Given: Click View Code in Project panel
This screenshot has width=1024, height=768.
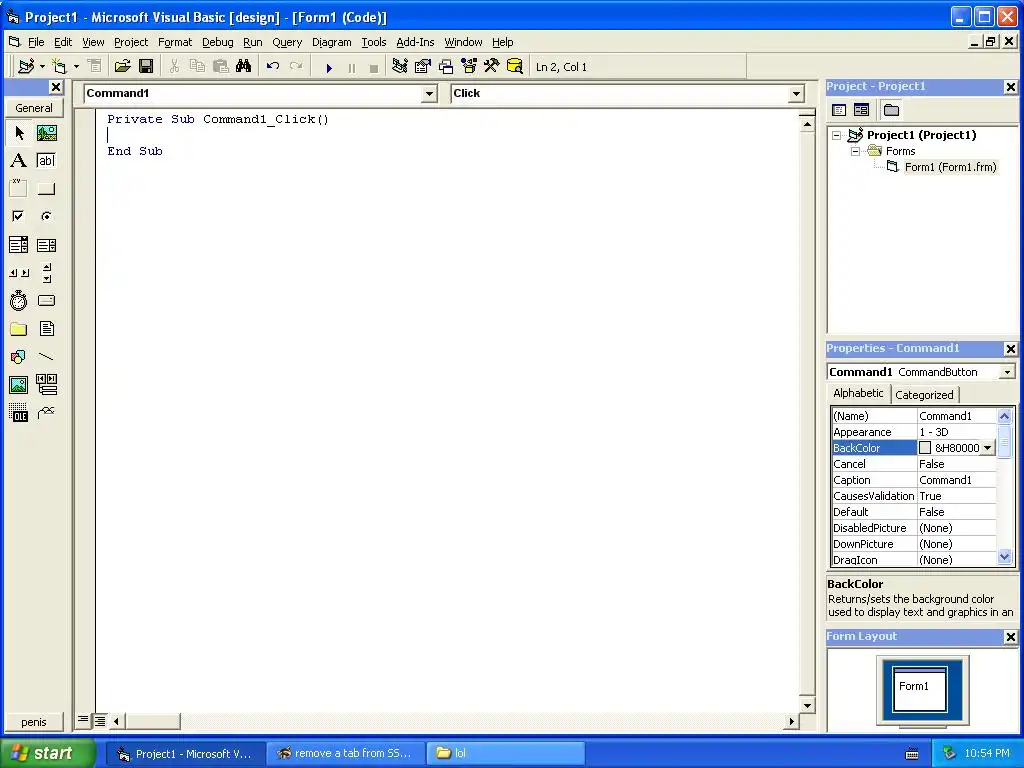Looking at the screenshot, I should [x=839, y=110].
